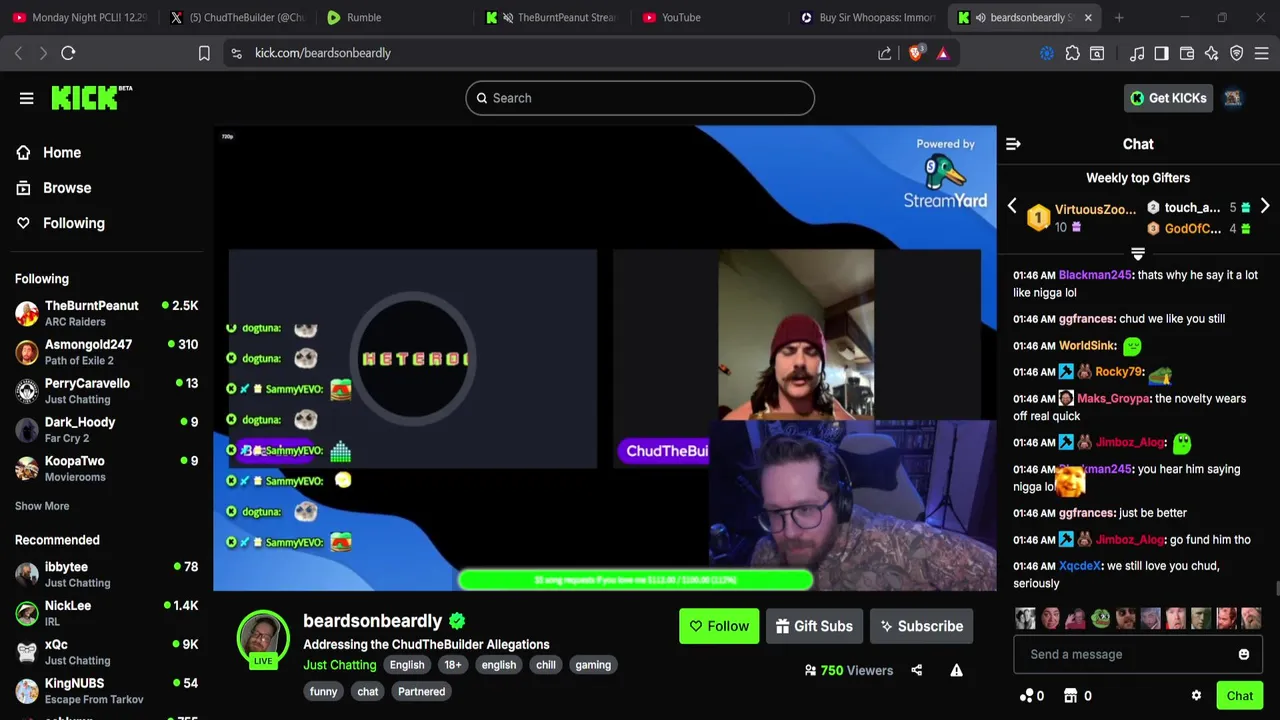Open PerryCaravello followed channel
Viewport: 1280px width, 720px height.
(x=106, y=391)
